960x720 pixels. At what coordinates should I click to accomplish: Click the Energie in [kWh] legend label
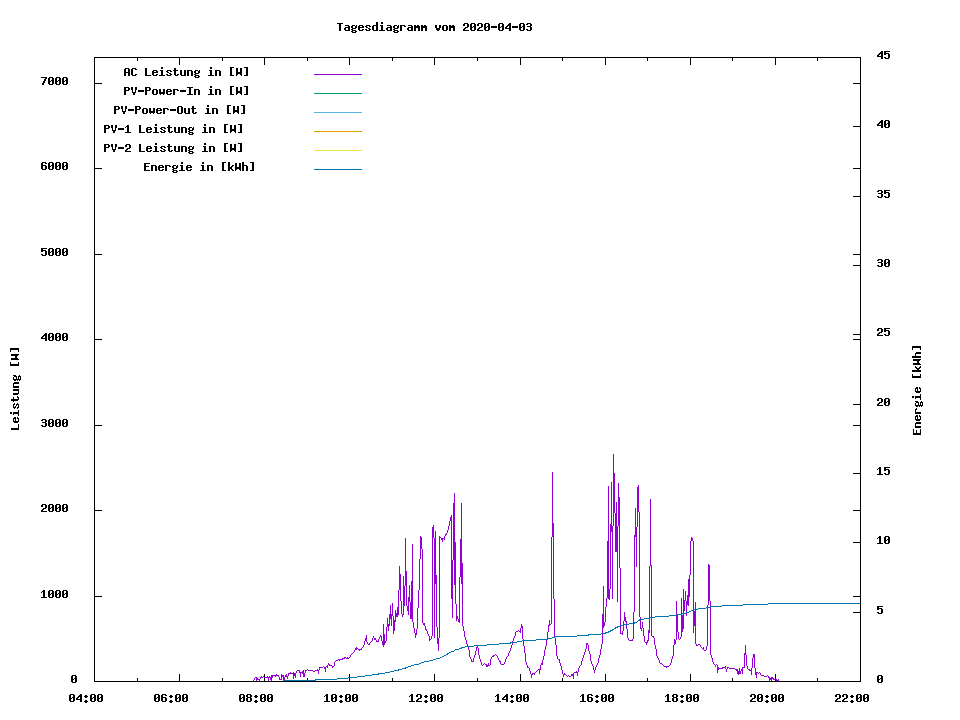(x=199, y=167)
